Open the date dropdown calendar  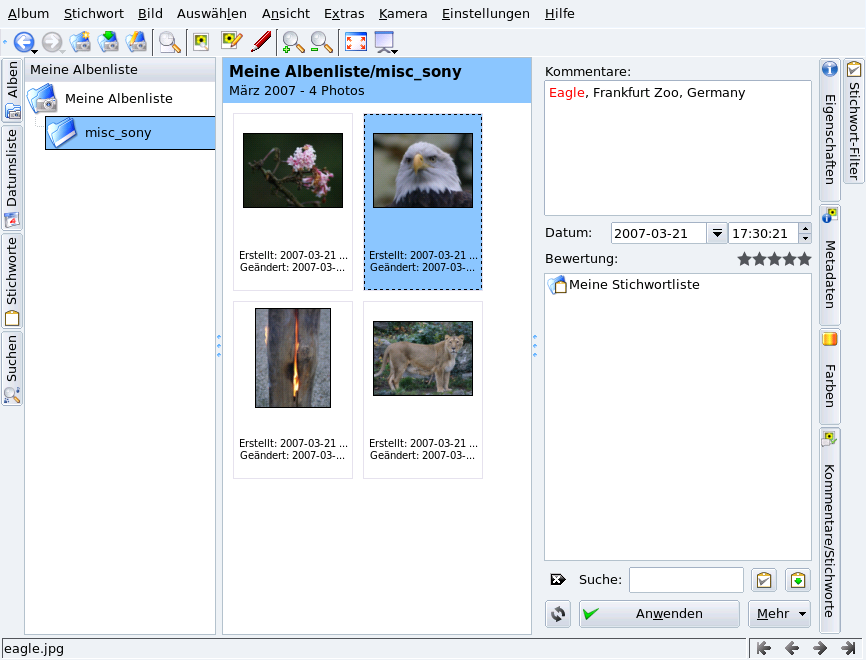coord(716,233)
